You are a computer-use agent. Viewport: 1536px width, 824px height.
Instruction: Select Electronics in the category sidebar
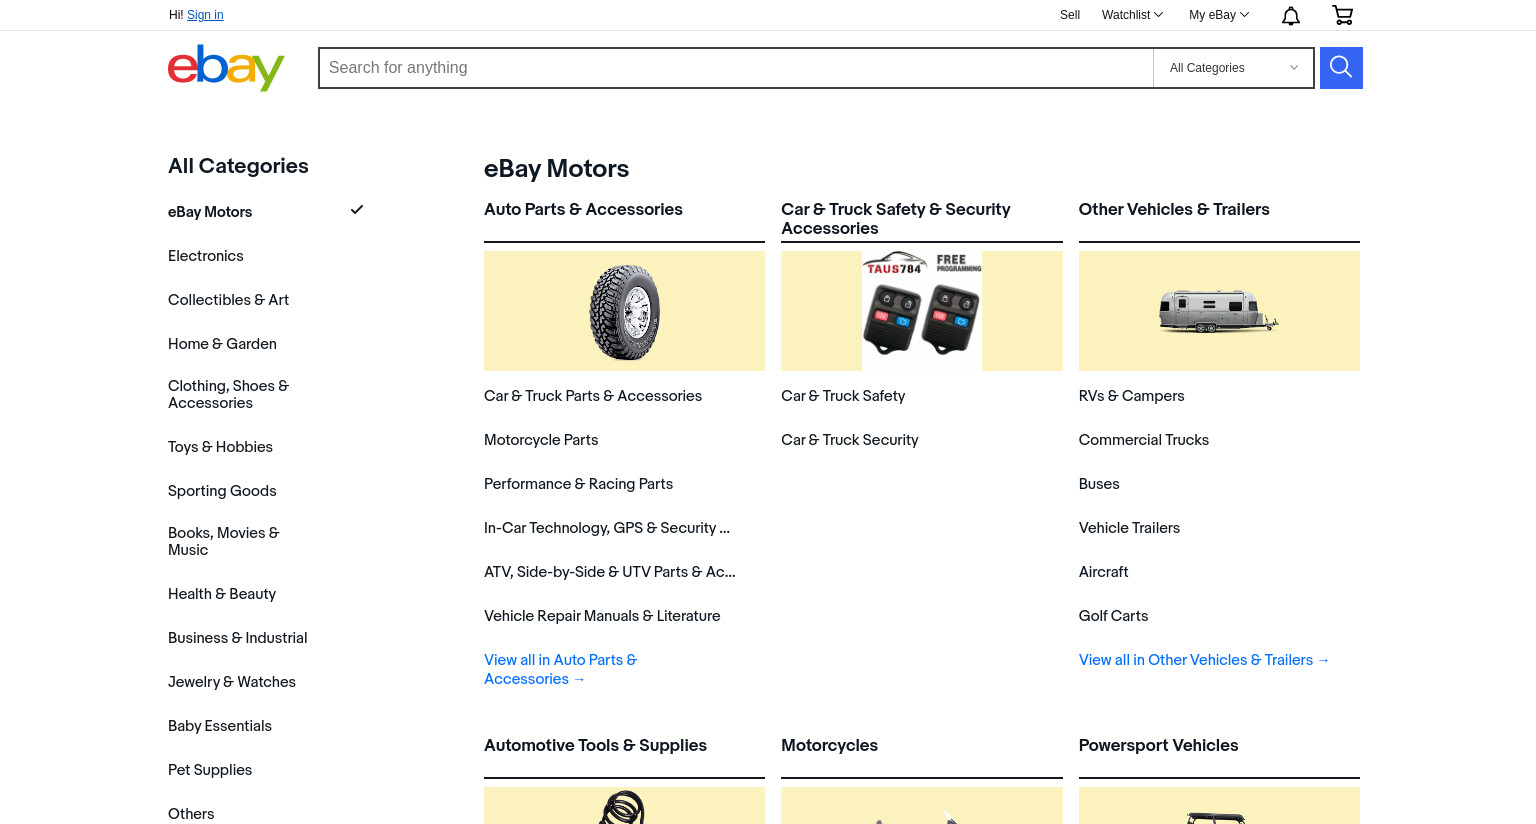[x=206, y=256]
